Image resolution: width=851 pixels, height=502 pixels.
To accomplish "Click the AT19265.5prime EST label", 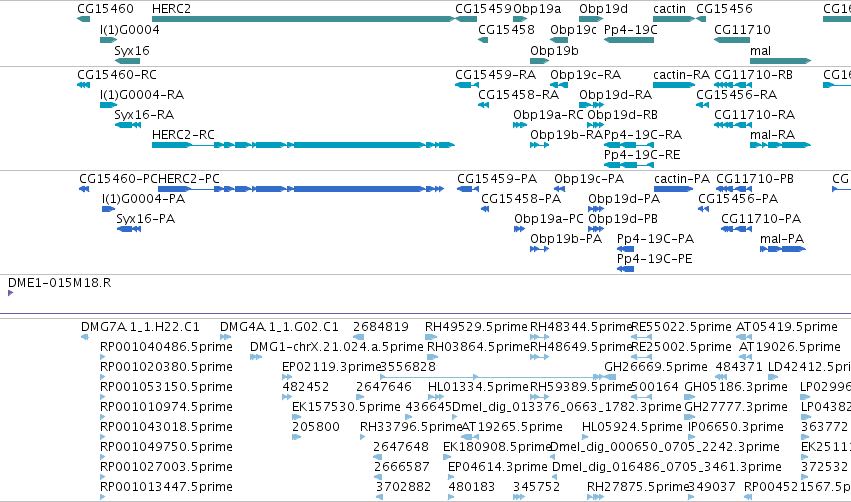I will click(512, 427).
